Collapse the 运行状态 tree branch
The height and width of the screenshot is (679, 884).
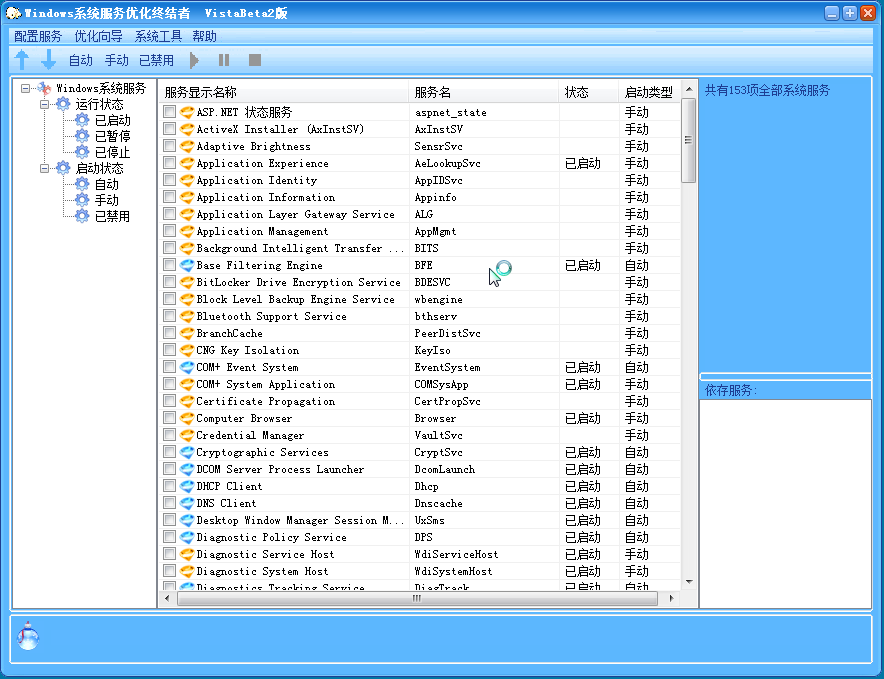[45, 104]
